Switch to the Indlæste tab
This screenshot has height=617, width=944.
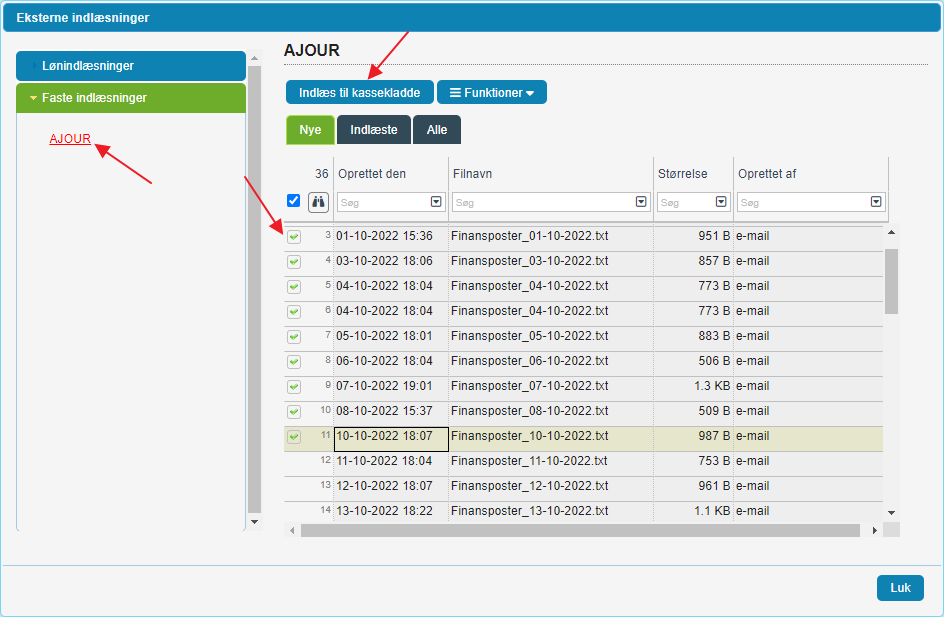click(374, 129)
